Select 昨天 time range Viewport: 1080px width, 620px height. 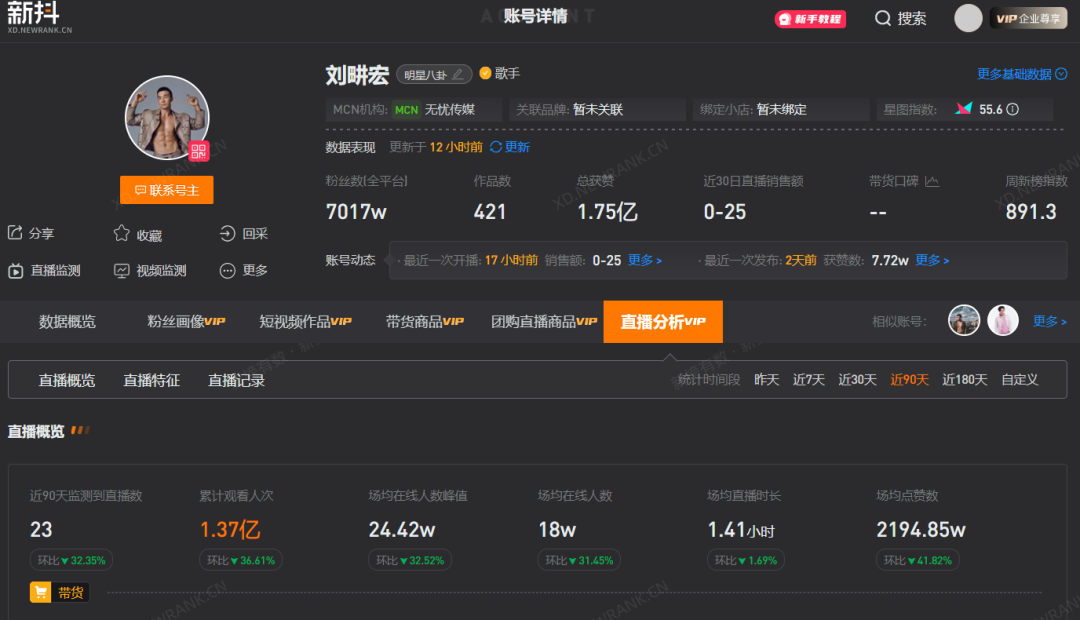tap(767, 380)
